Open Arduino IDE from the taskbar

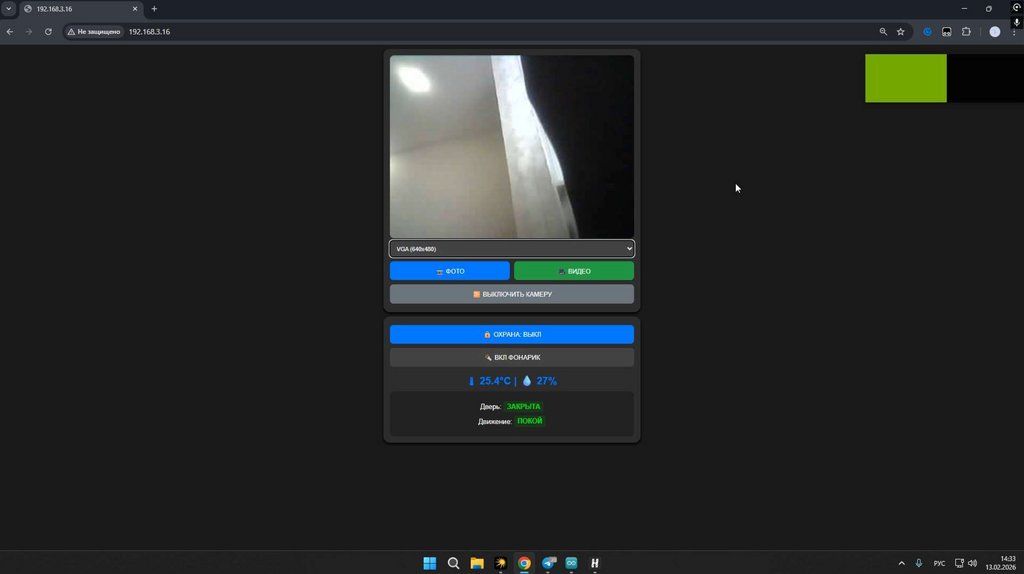click(571, 563)
